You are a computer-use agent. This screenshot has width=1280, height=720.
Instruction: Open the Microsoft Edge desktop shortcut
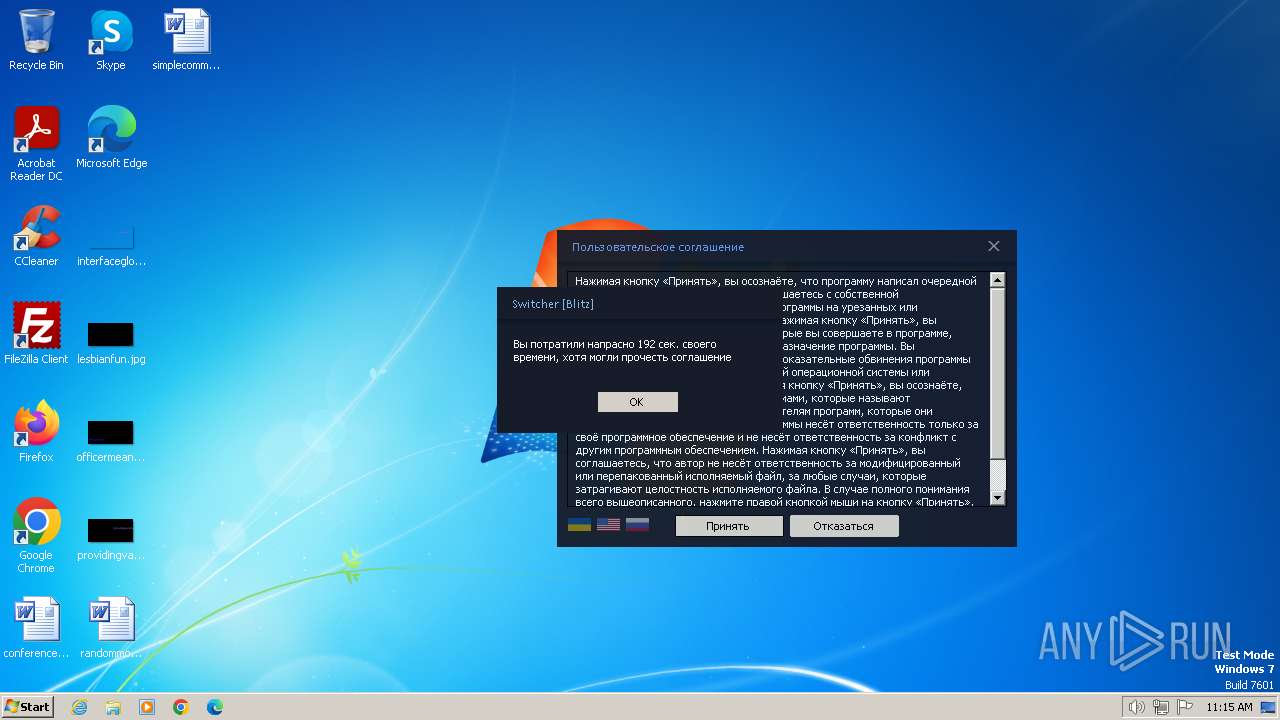pos(111,138)
